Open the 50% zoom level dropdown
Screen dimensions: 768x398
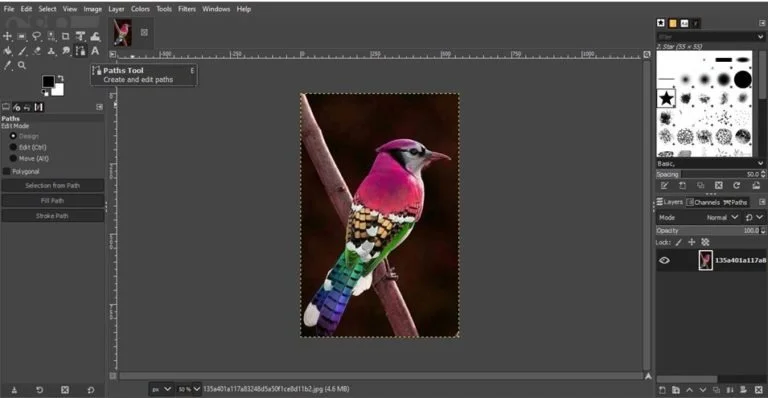[189, 389]
